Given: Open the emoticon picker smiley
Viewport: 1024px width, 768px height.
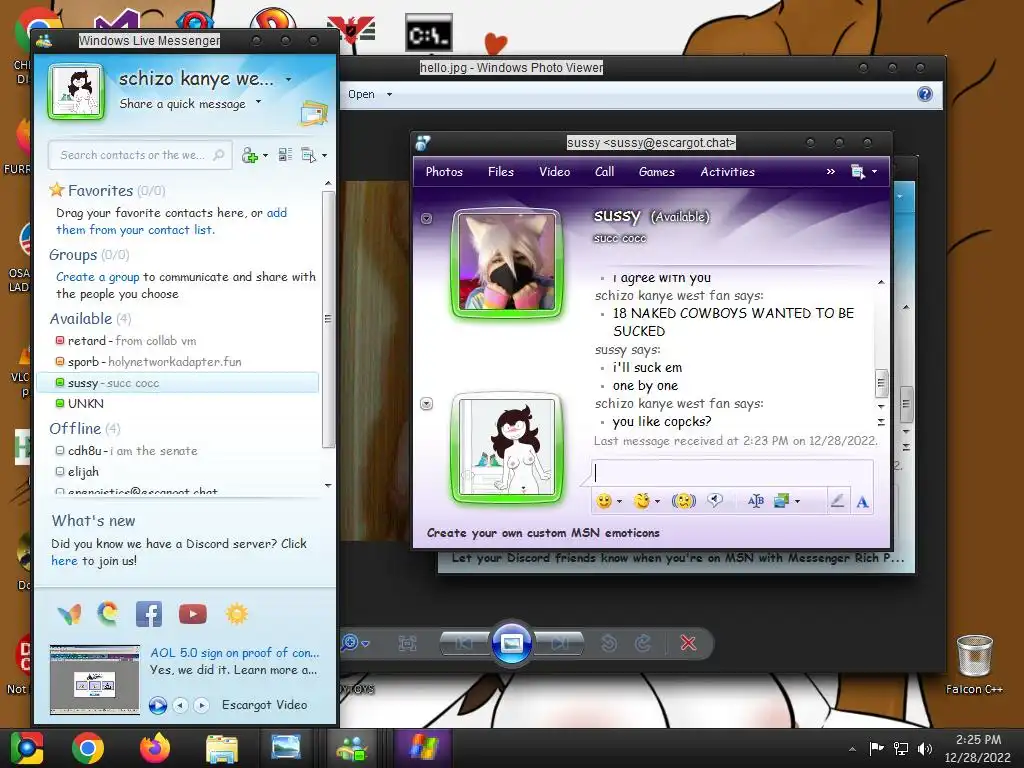Looking at the screenshot, I should [604, 501].
